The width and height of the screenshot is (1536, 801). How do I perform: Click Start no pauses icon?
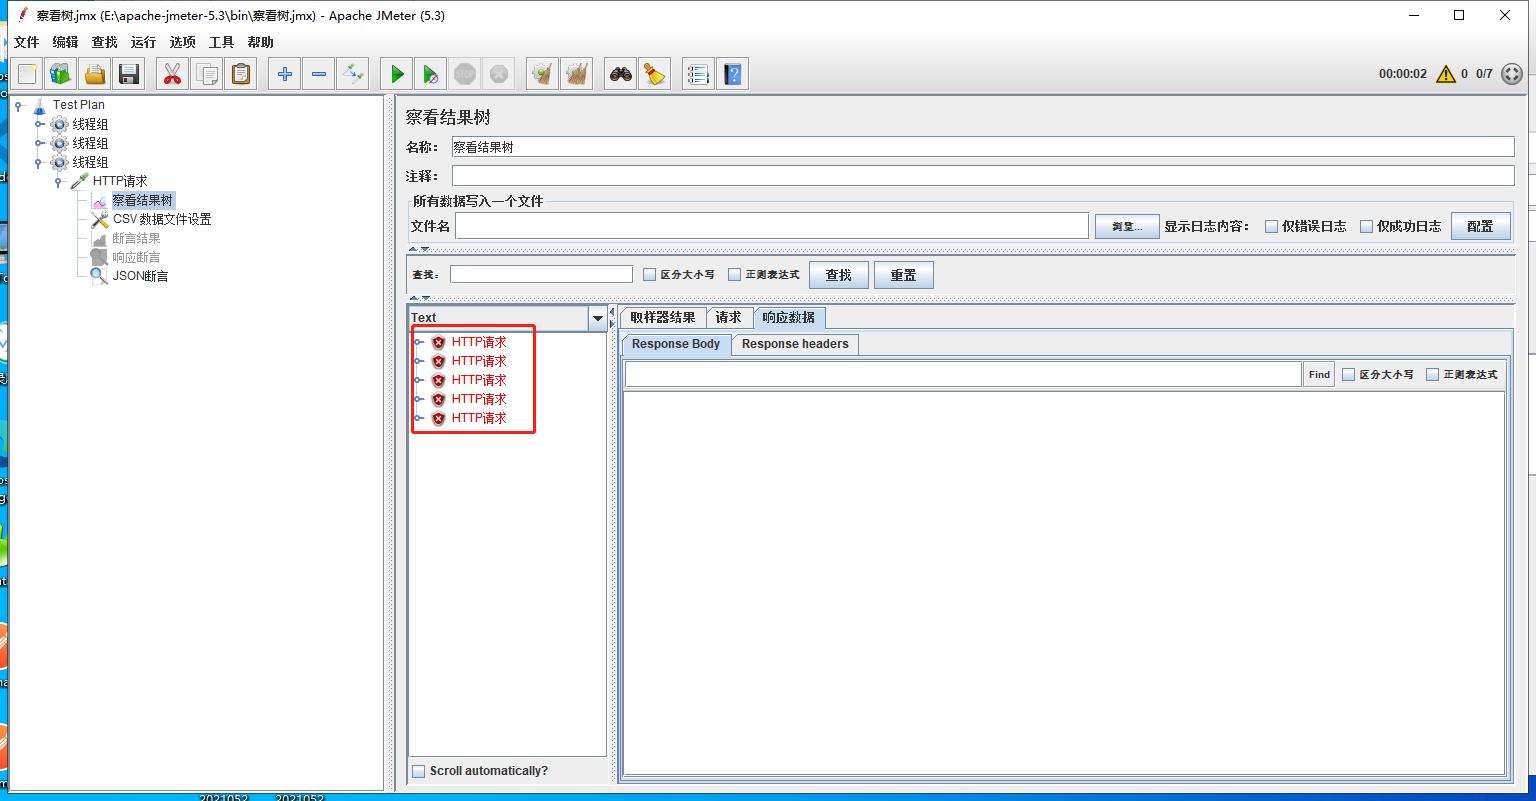(431, 74)
